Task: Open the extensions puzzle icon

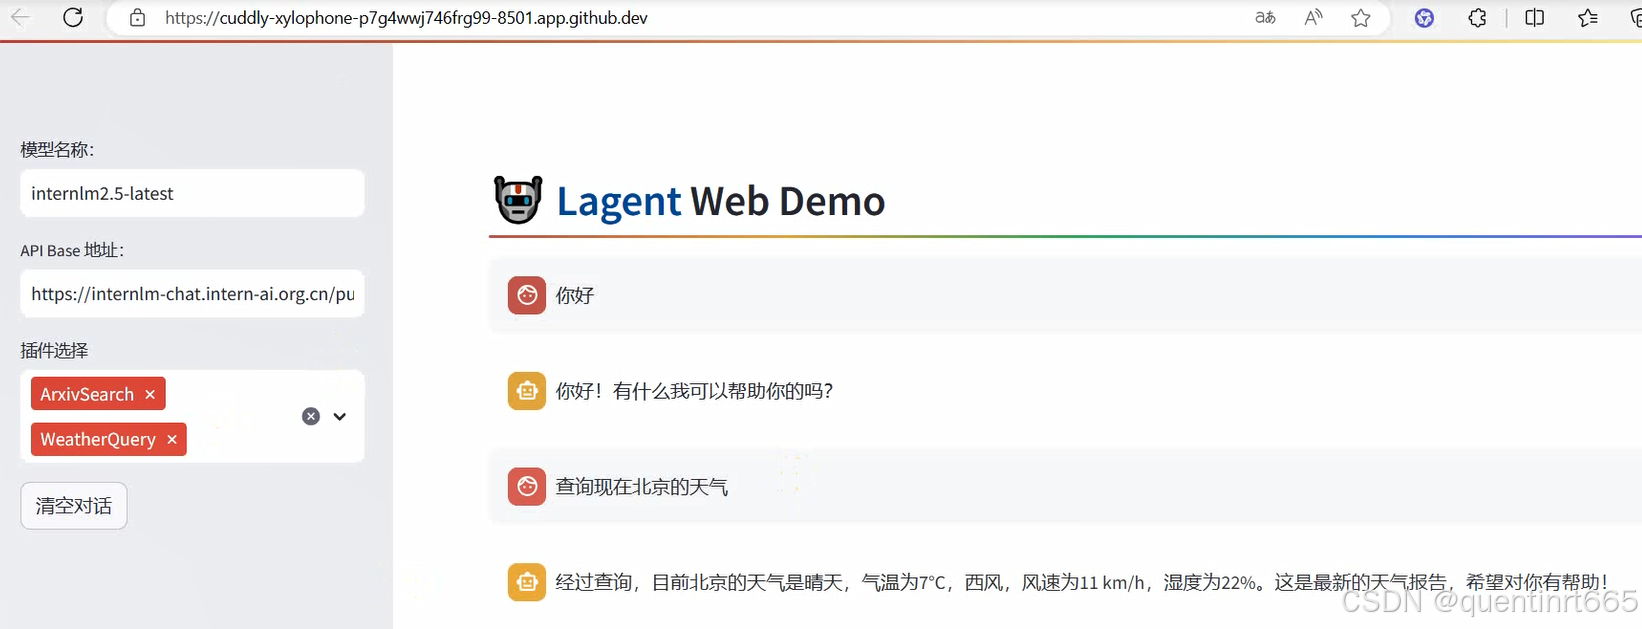Action: coord(1477,17)
